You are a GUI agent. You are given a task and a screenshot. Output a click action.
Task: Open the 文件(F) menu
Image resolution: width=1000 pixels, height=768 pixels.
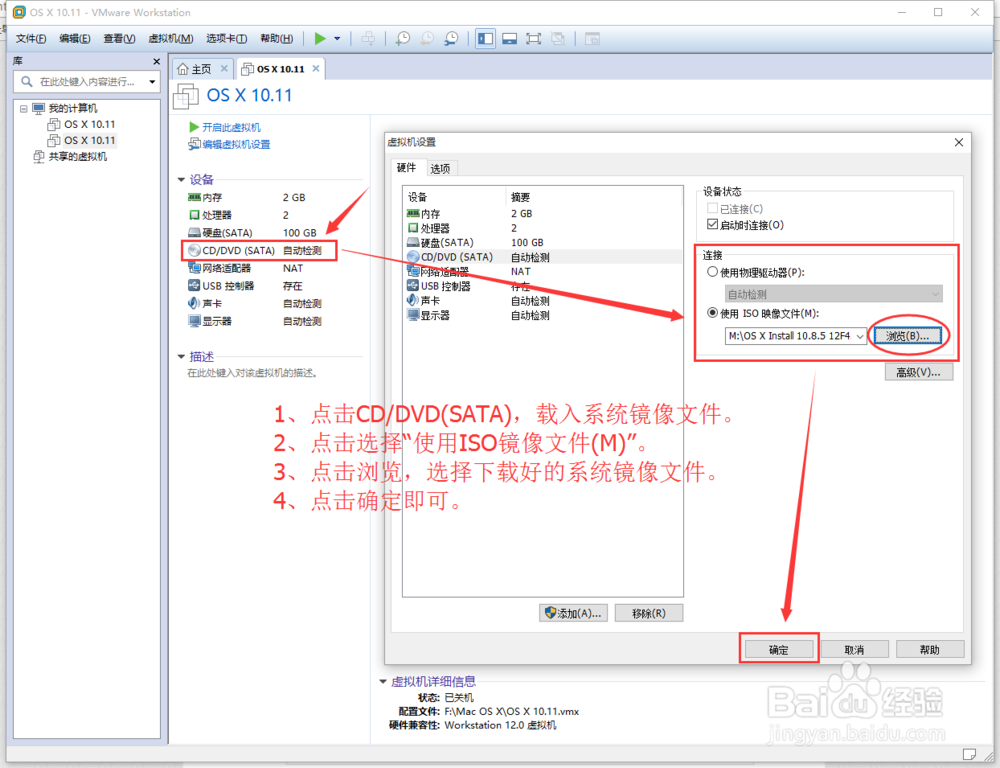31,39
